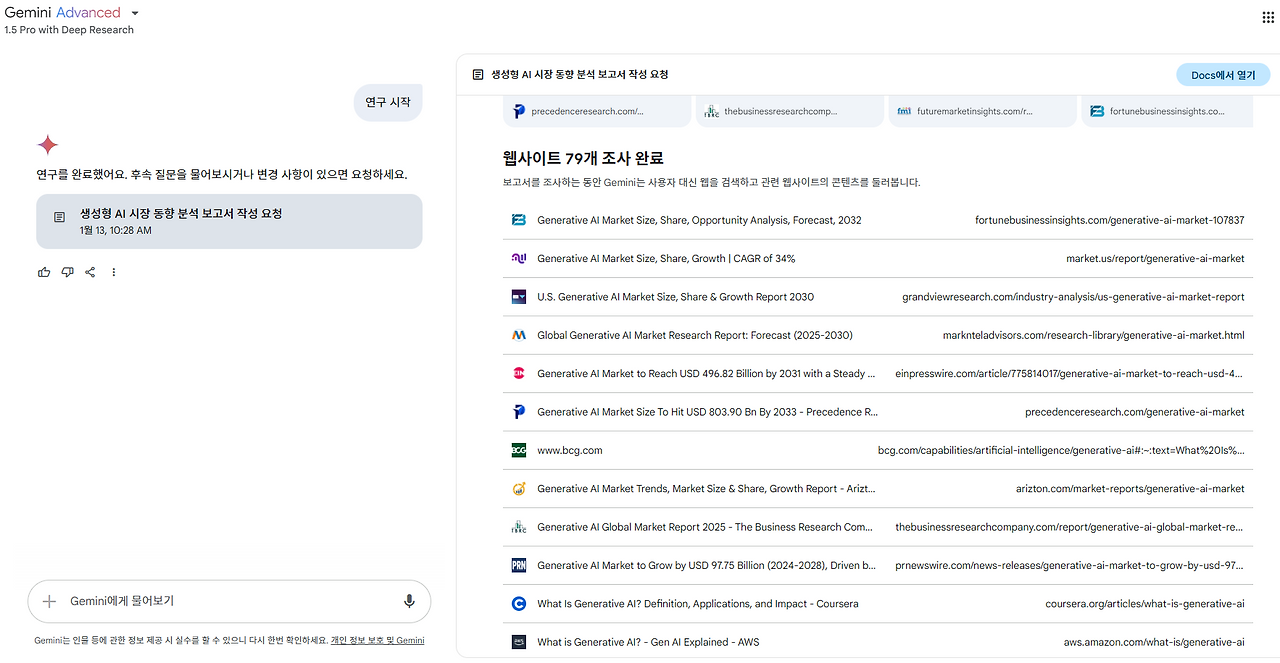This screenshot has width=1280, height=663.
Task: Open the 생성형 AI 시장 동향 report card
Action: click(x=229, y=221)
